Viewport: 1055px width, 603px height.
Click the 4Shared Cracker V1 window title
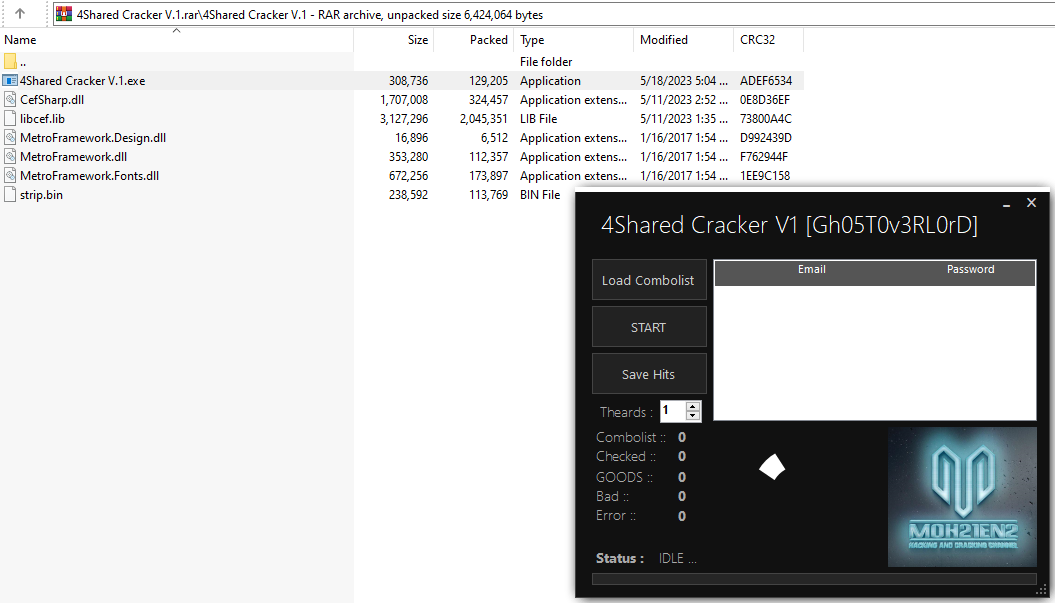point(789,224)
